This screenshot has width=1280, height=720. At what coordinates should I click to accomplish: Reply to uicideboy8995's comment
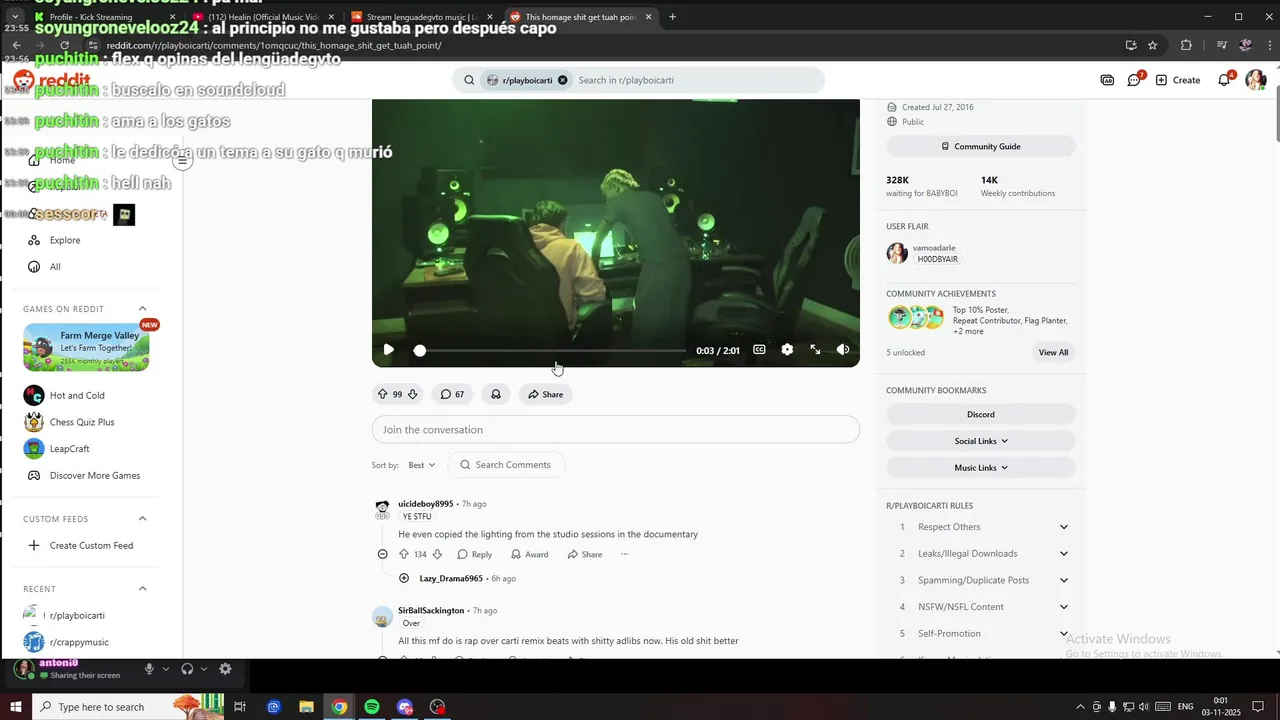tap(474, 554)
